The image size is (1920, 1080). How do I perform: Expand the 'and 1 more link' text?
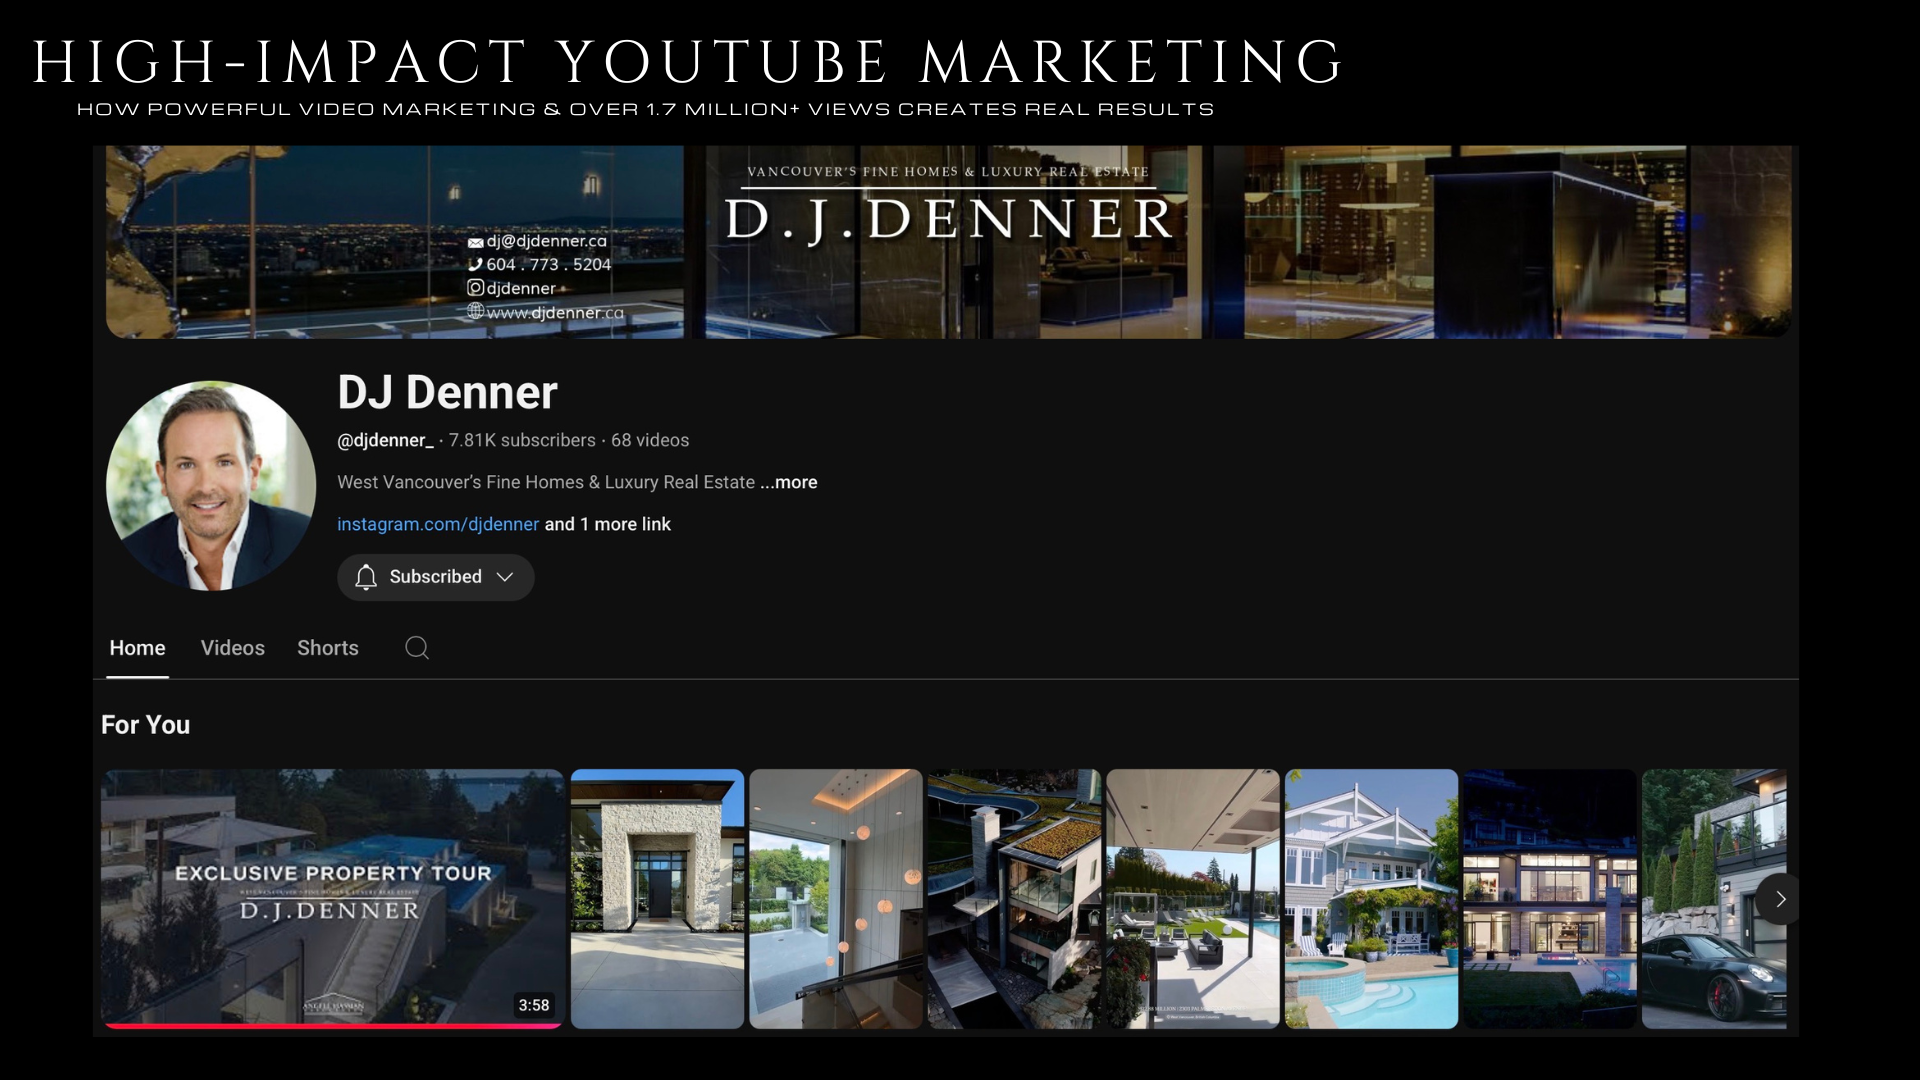[607, 524]
